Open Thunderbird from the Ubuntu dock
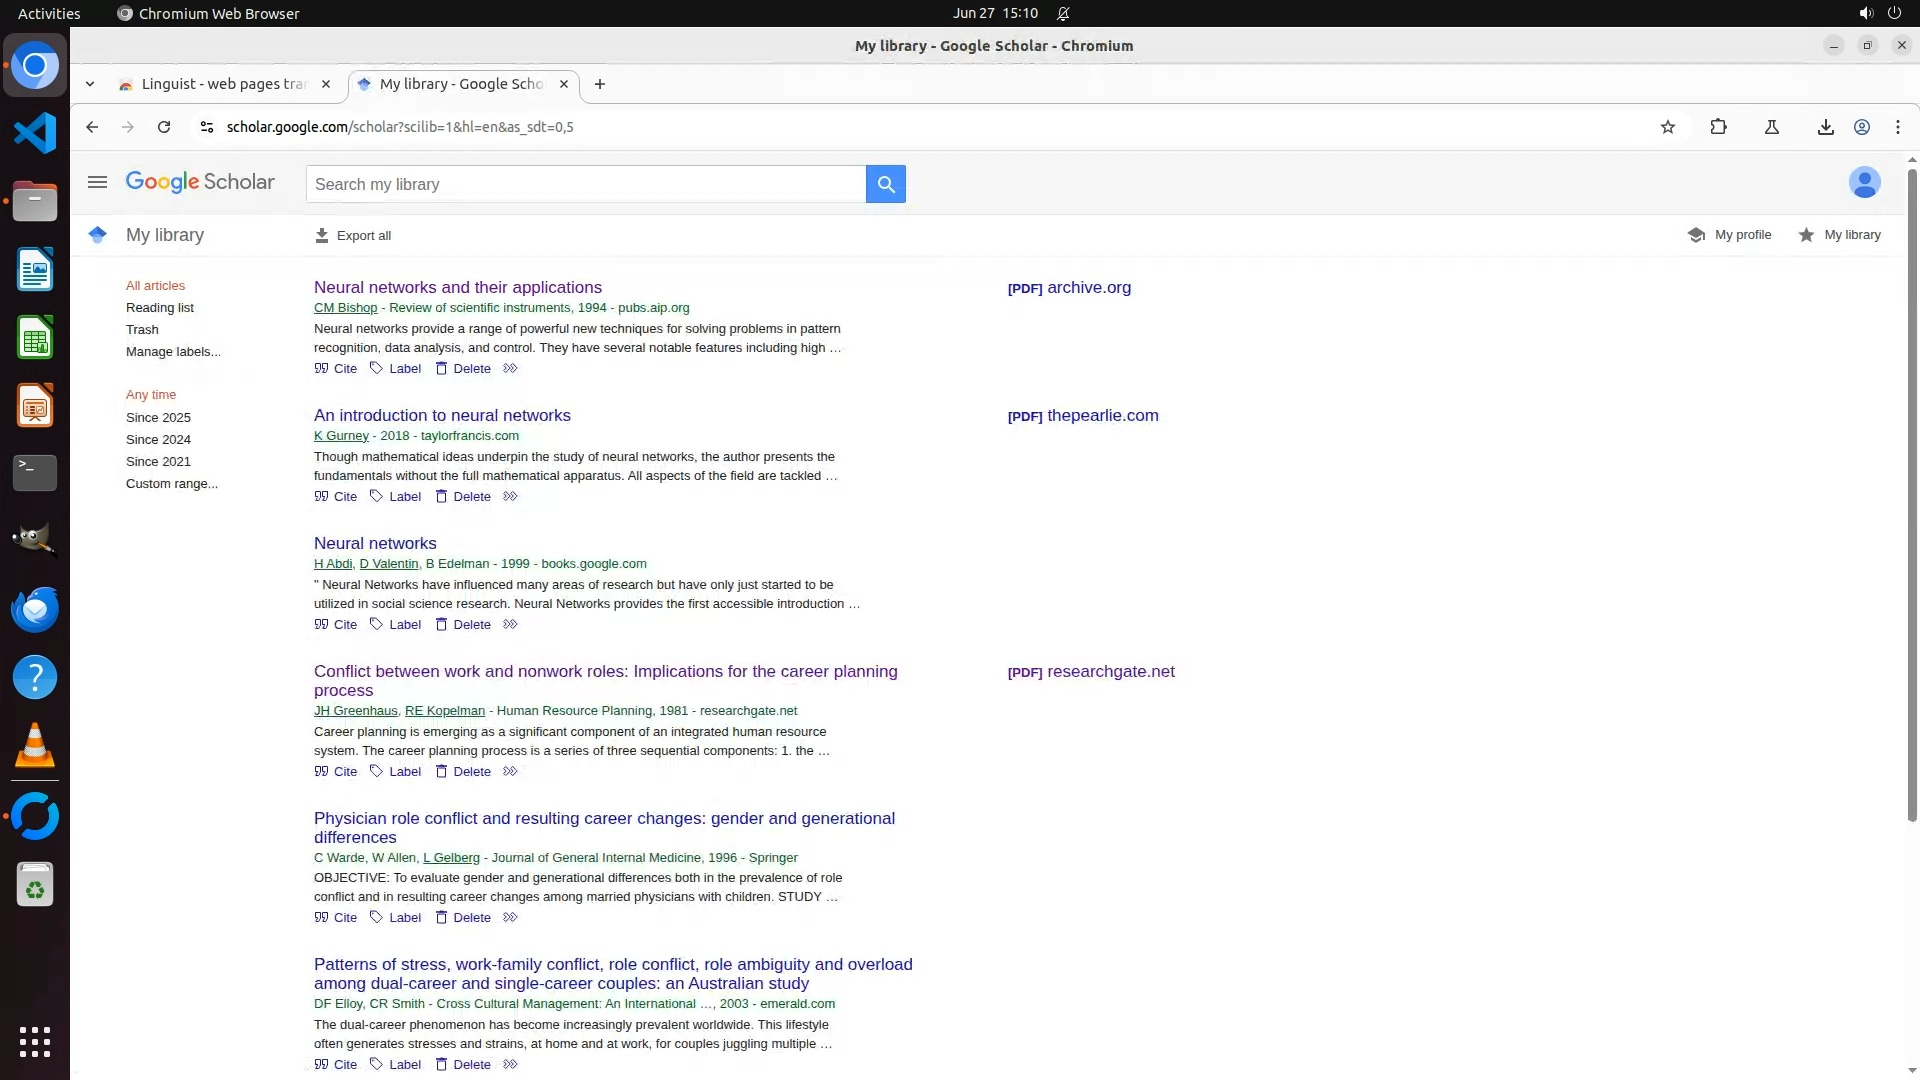This screenshot has width=1920, height=1080. pos(35,609)
